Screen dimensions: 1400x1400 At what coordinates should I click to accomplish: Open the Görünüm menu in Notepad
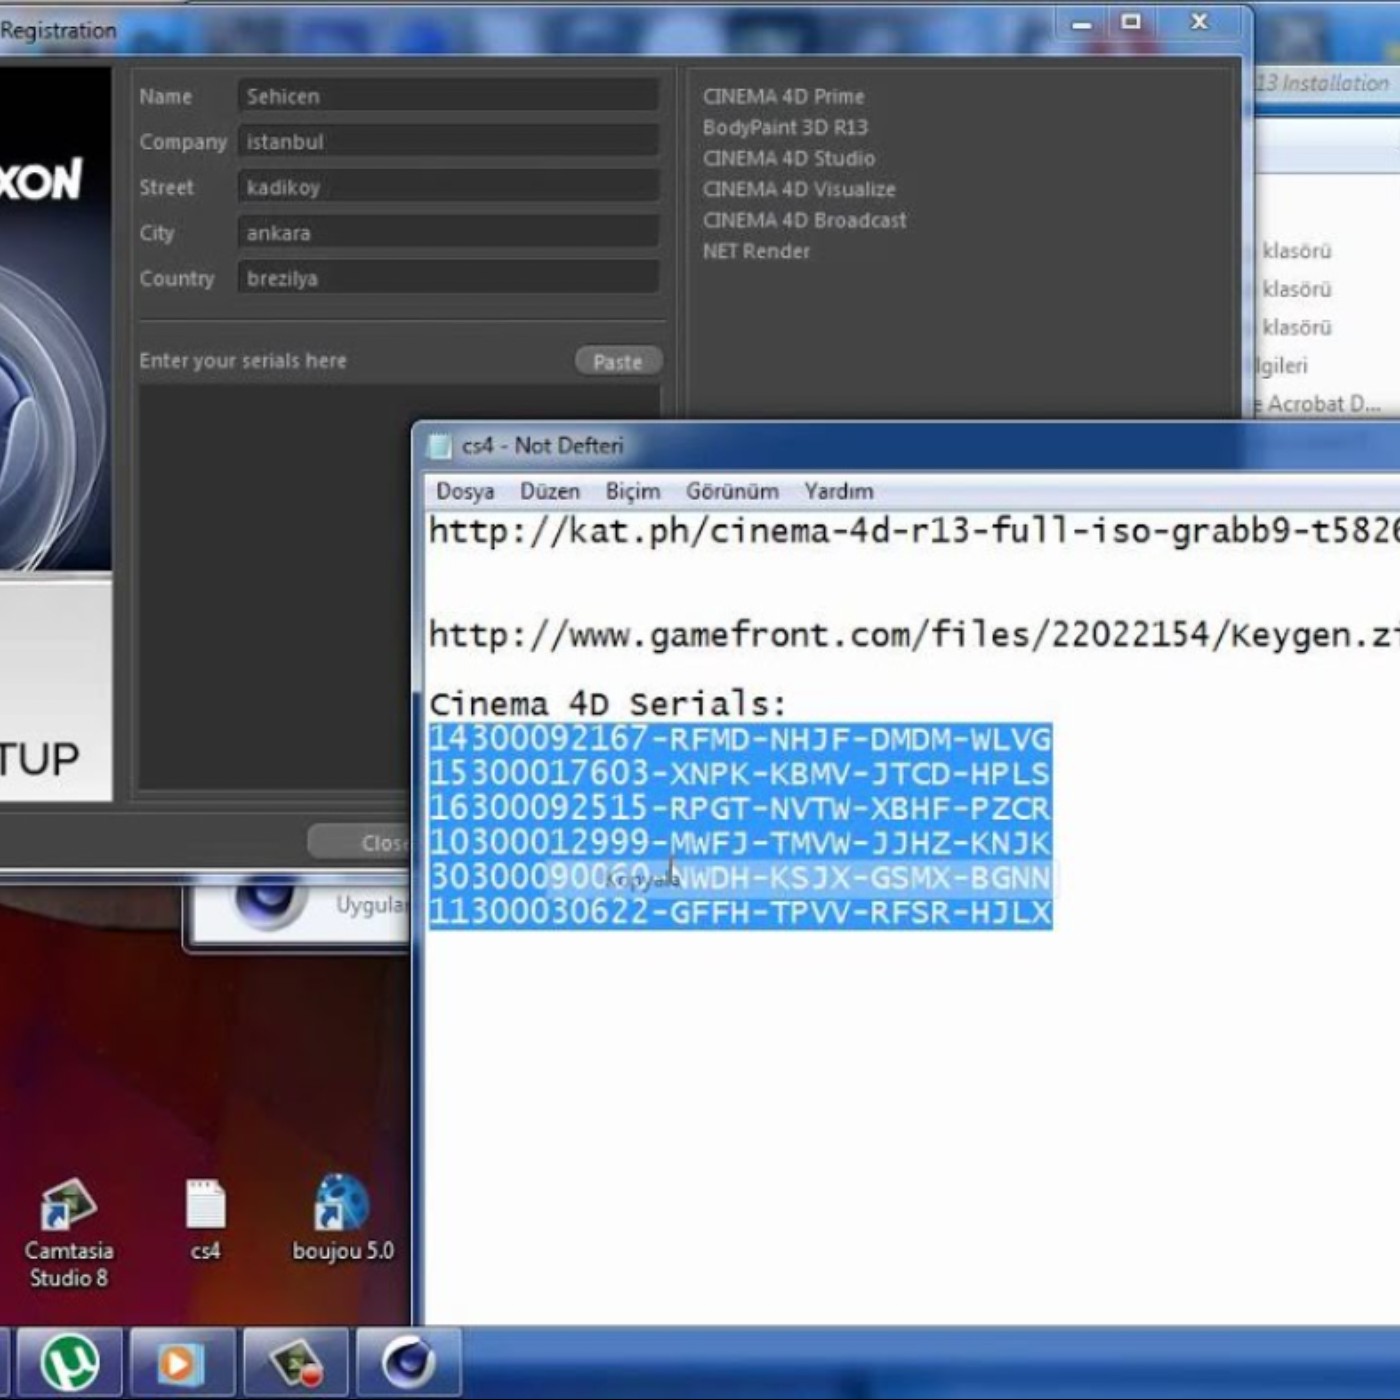tap(732, 491)
